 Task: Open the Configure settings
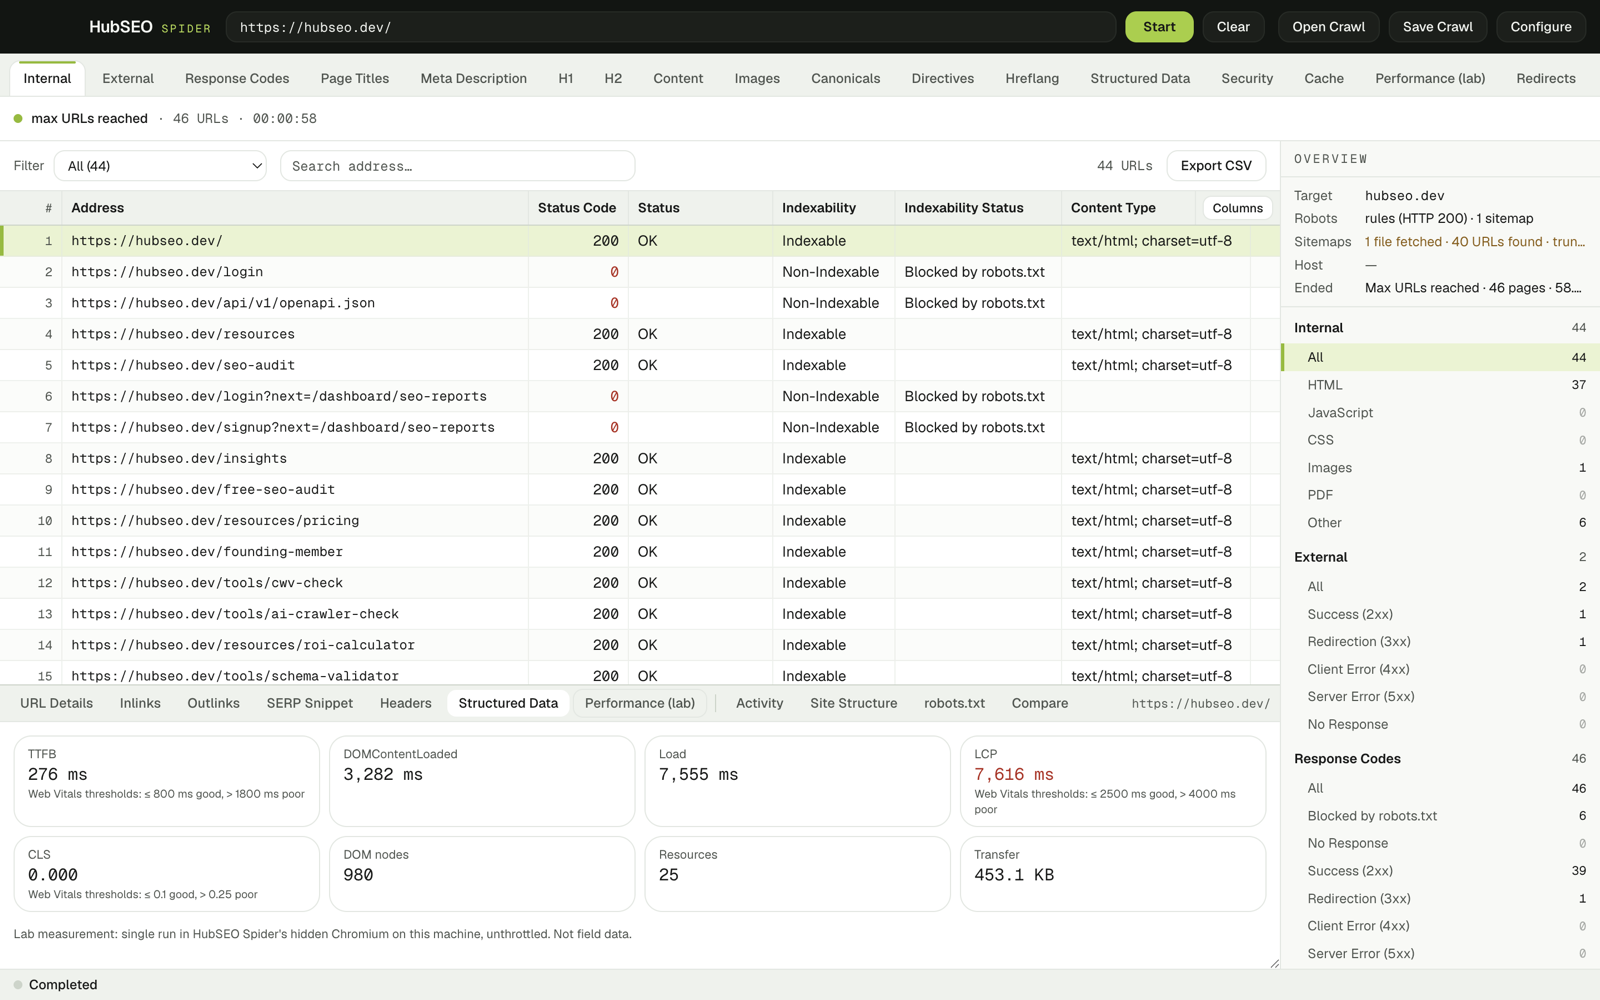click(1540, 27)
